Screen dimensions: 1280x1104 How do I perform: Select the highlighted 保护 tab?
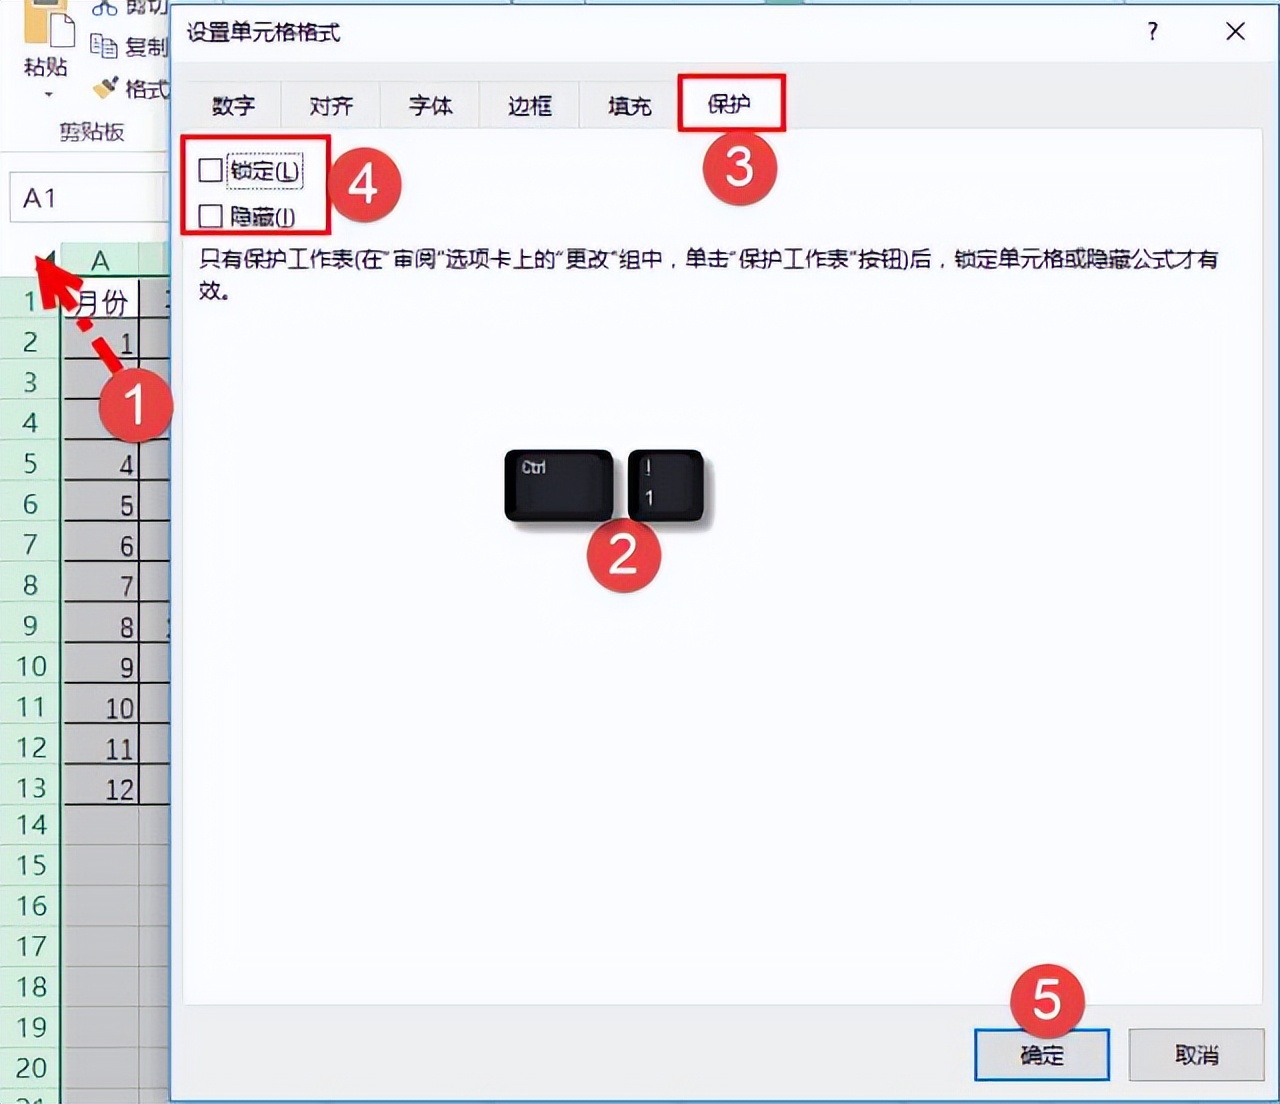tap(733, 103)
